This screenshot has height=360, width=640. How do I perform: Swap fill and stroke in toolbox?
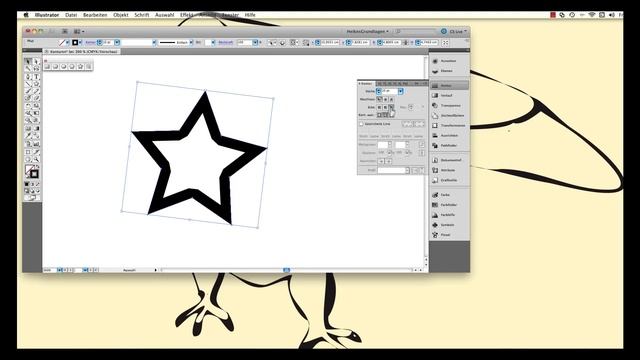tap(37, 167)
